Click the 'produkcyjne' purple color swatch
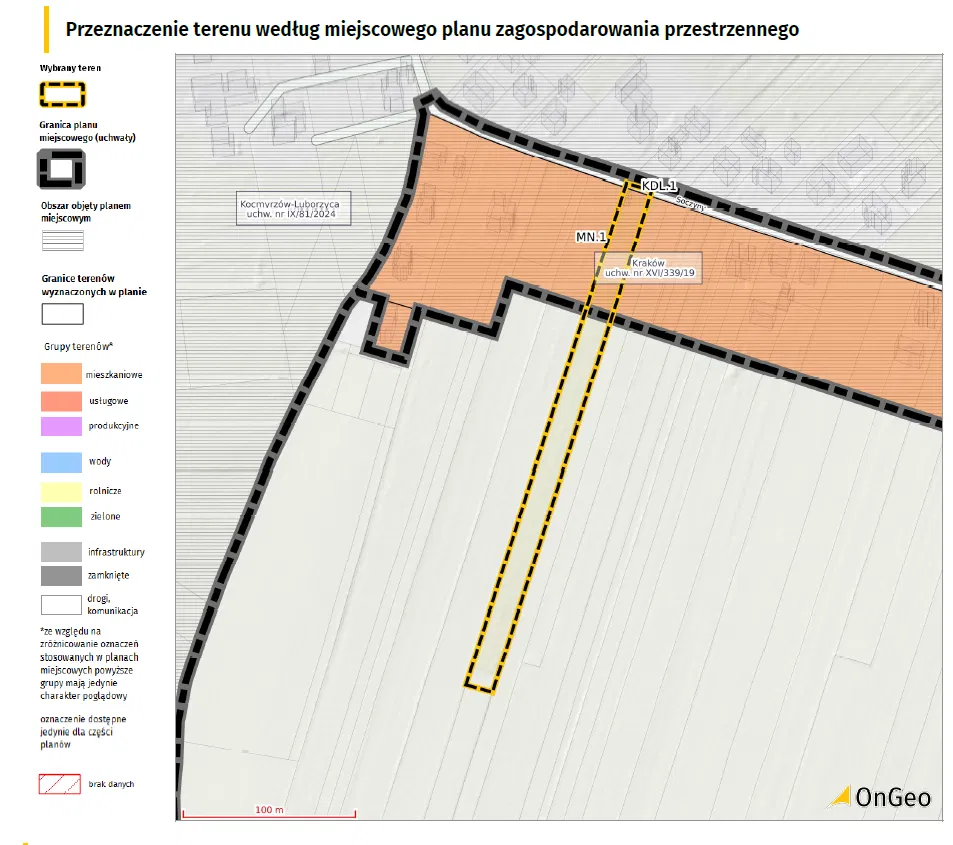953x845 pixels. [x=62, y=426]
